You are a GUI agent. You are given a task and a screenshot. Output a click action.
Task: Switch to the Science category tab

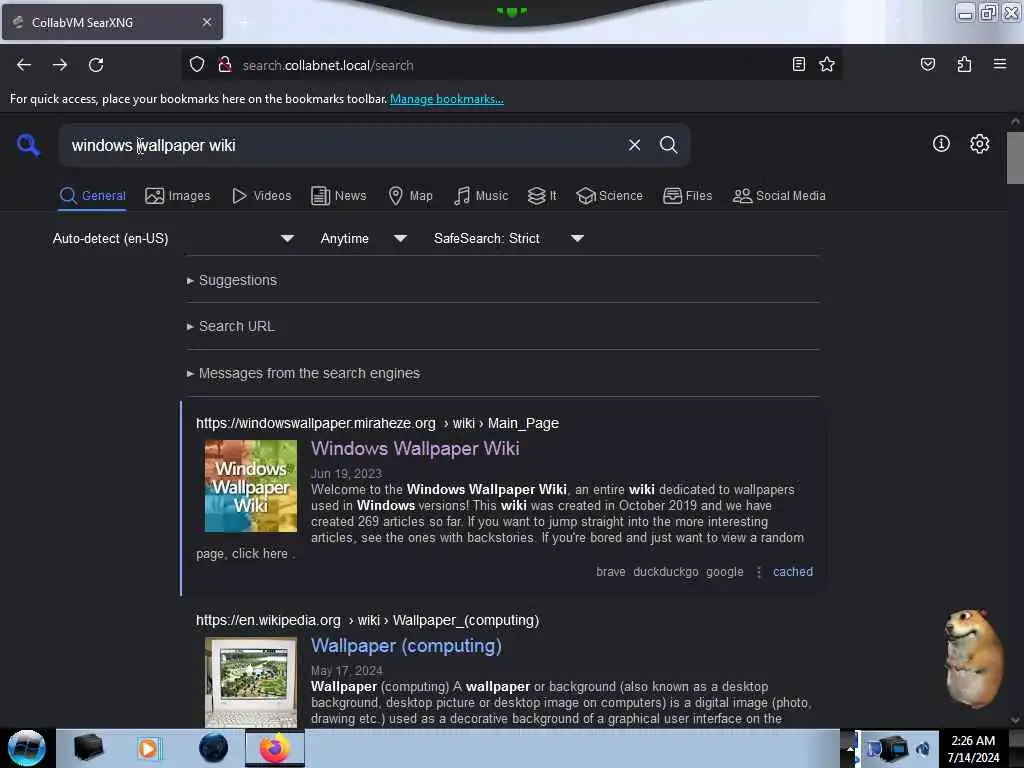[609, 196]
